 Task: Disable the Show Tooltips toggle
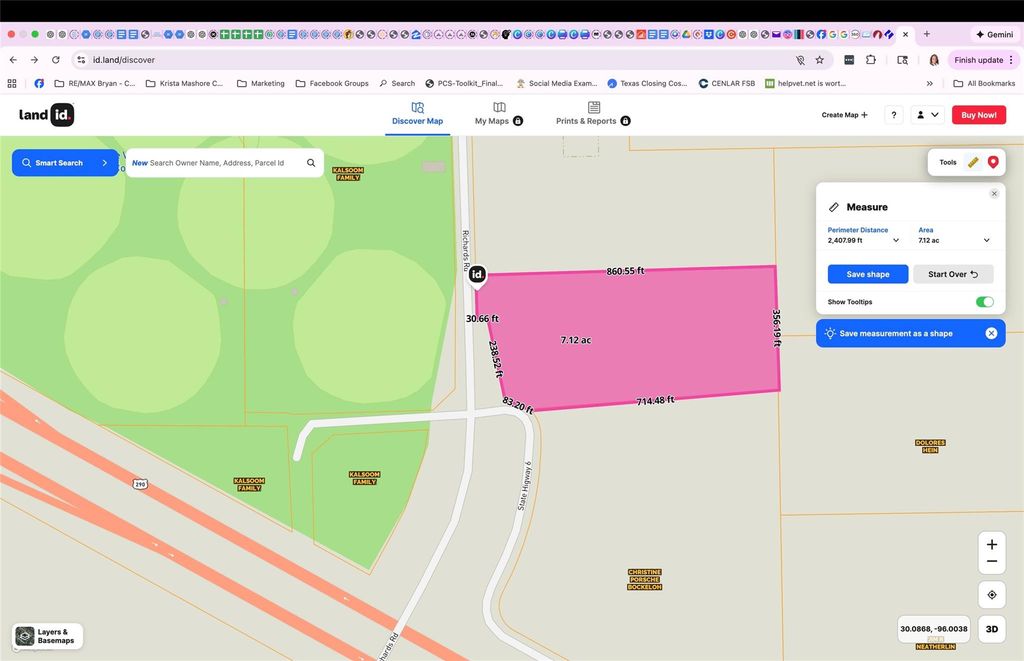click(x=984, y=301)
